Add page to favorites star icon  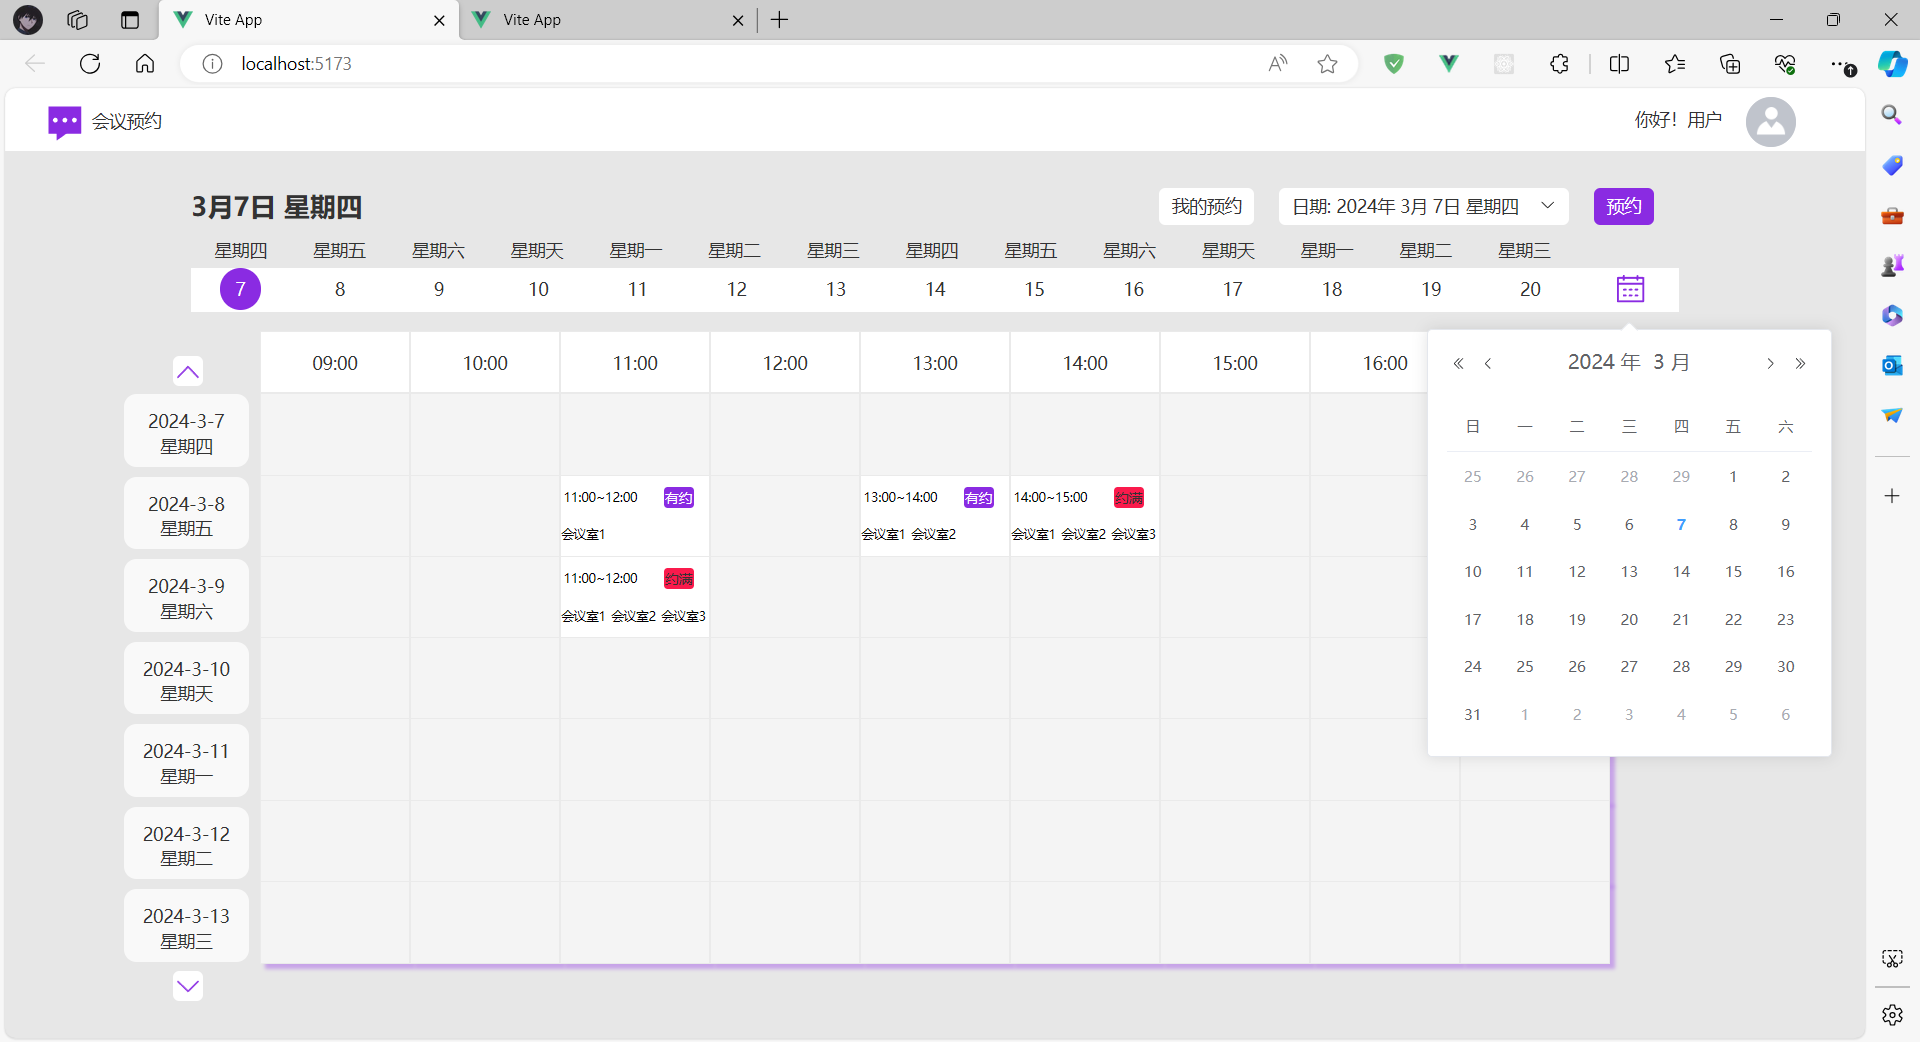point(1327,64)
